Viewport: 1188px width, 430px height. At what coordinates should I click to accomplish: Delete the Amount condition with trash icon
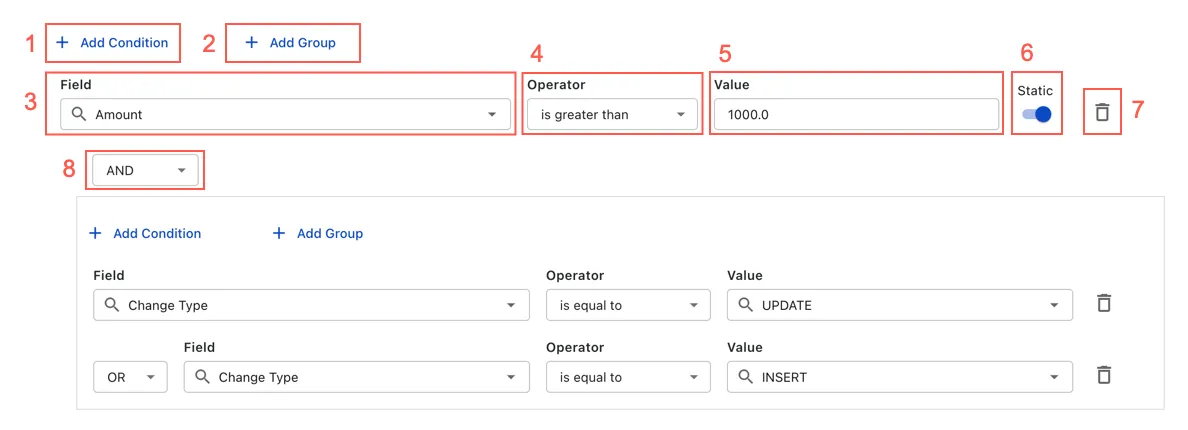coord(1102,113)
